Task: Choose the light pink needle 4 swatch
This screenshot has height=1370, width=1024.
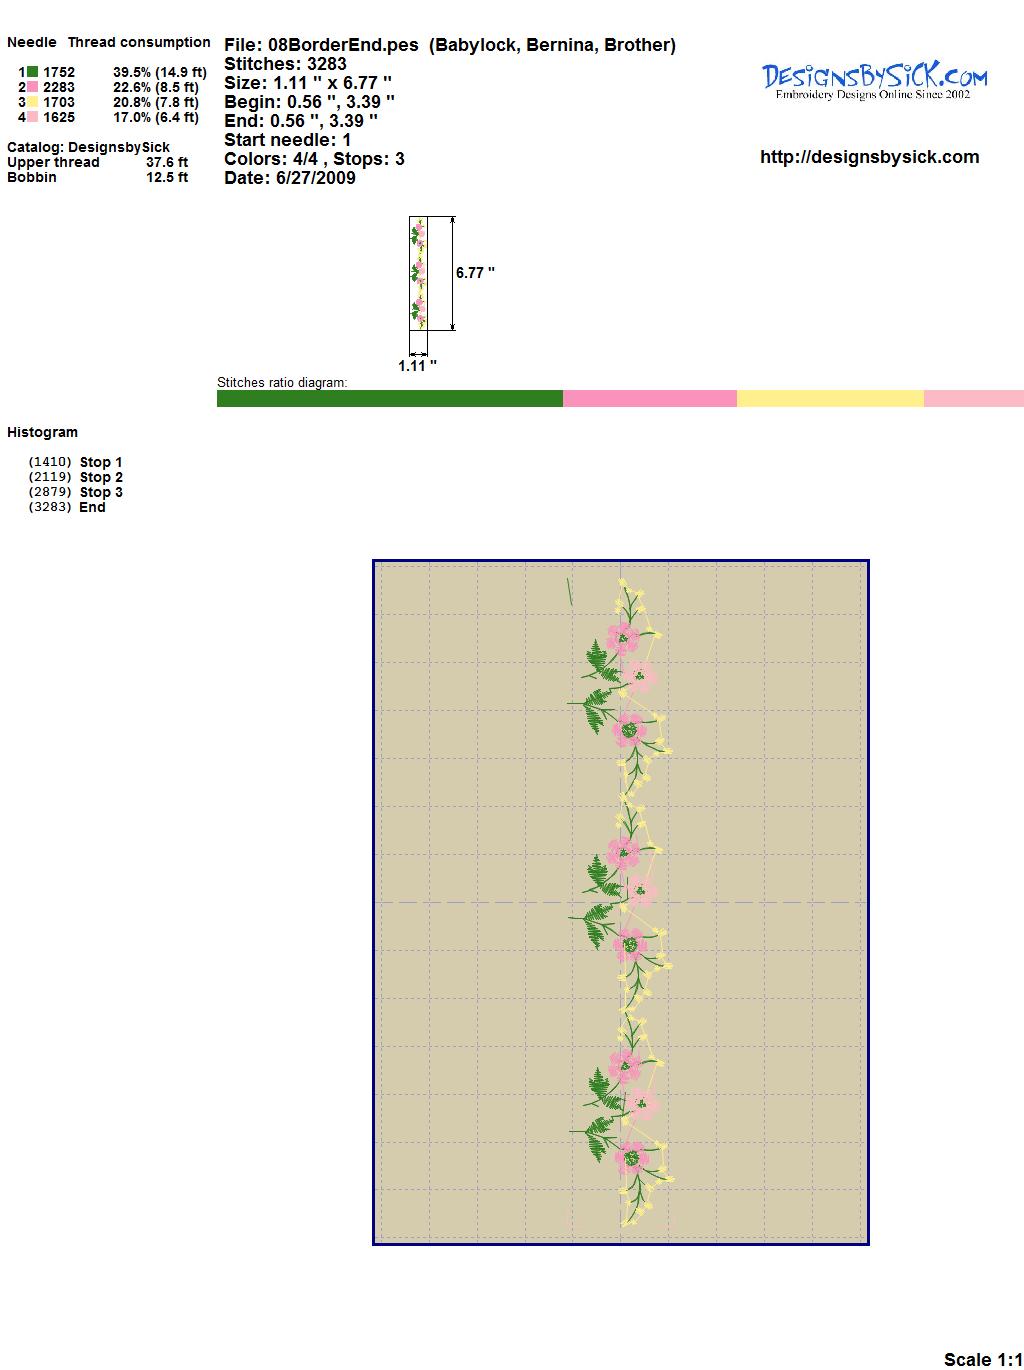Action: (x=33, y=117)
